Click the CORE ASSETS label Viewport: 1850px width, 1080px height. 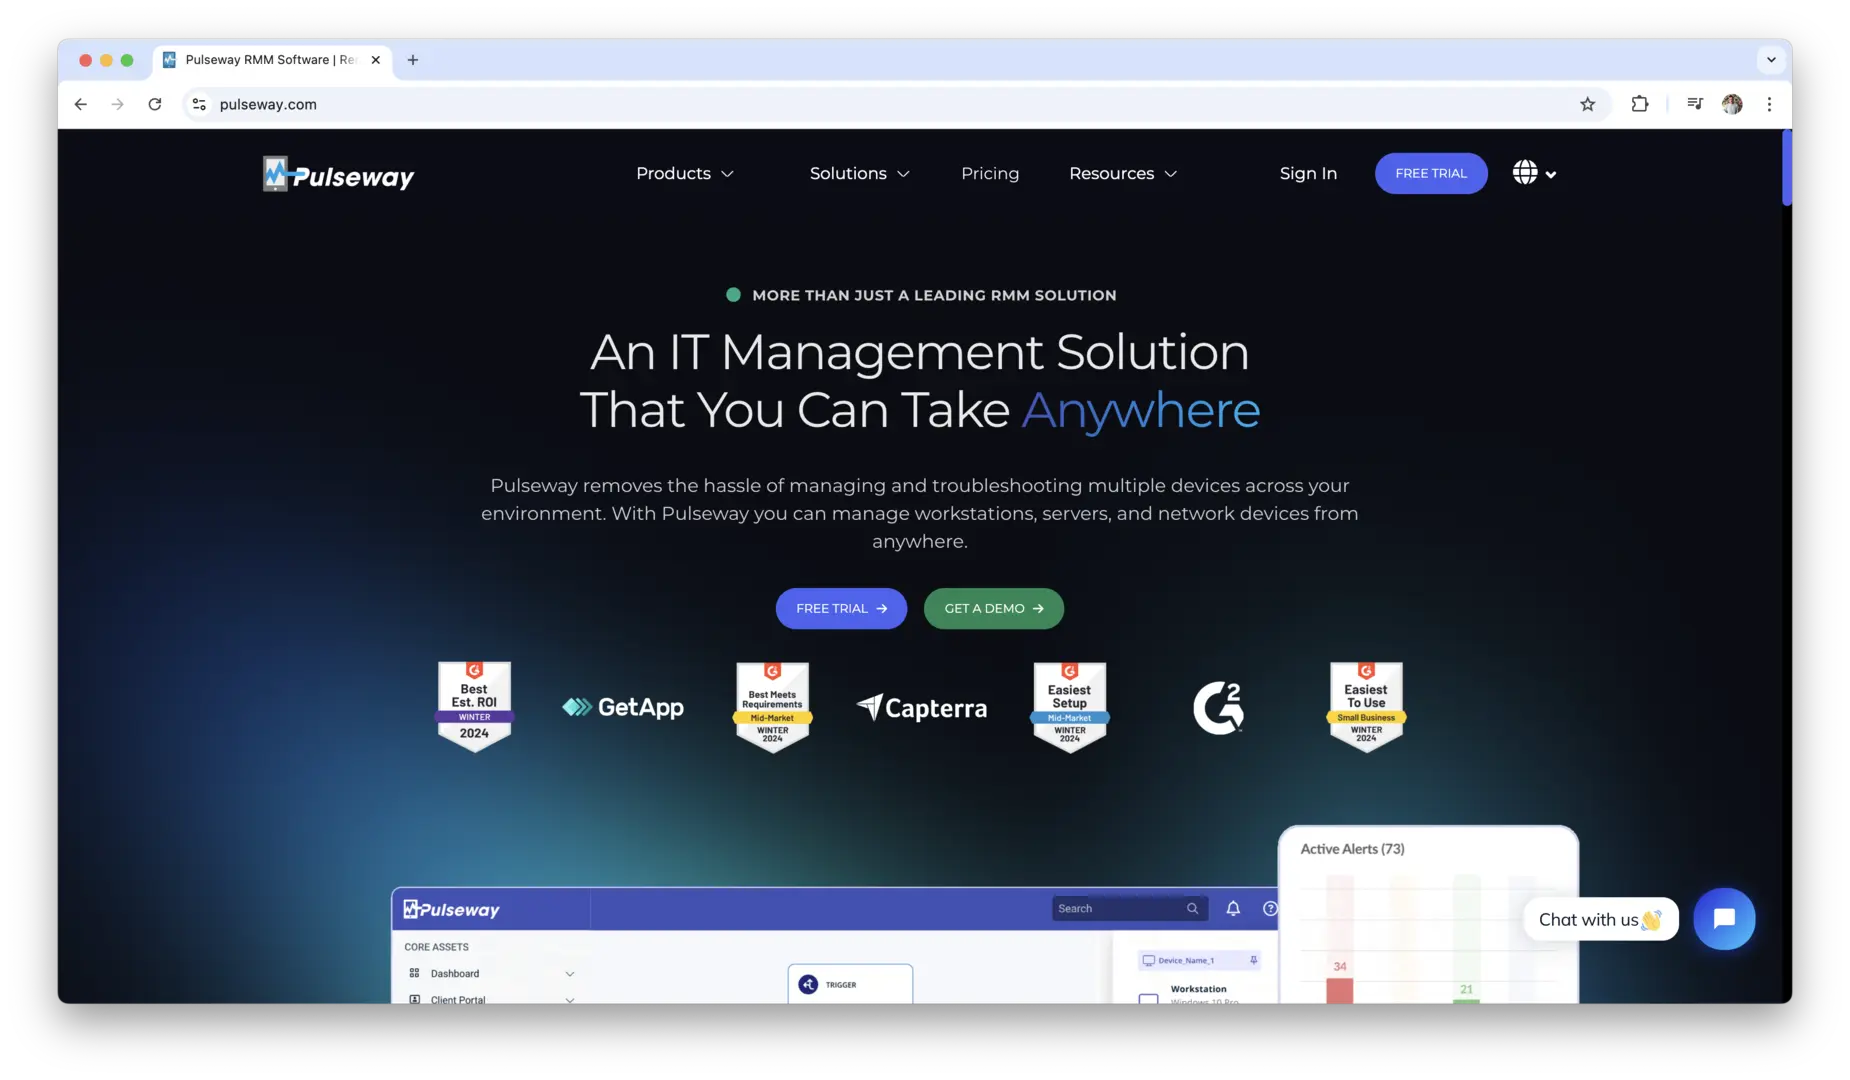click(436, 946)
